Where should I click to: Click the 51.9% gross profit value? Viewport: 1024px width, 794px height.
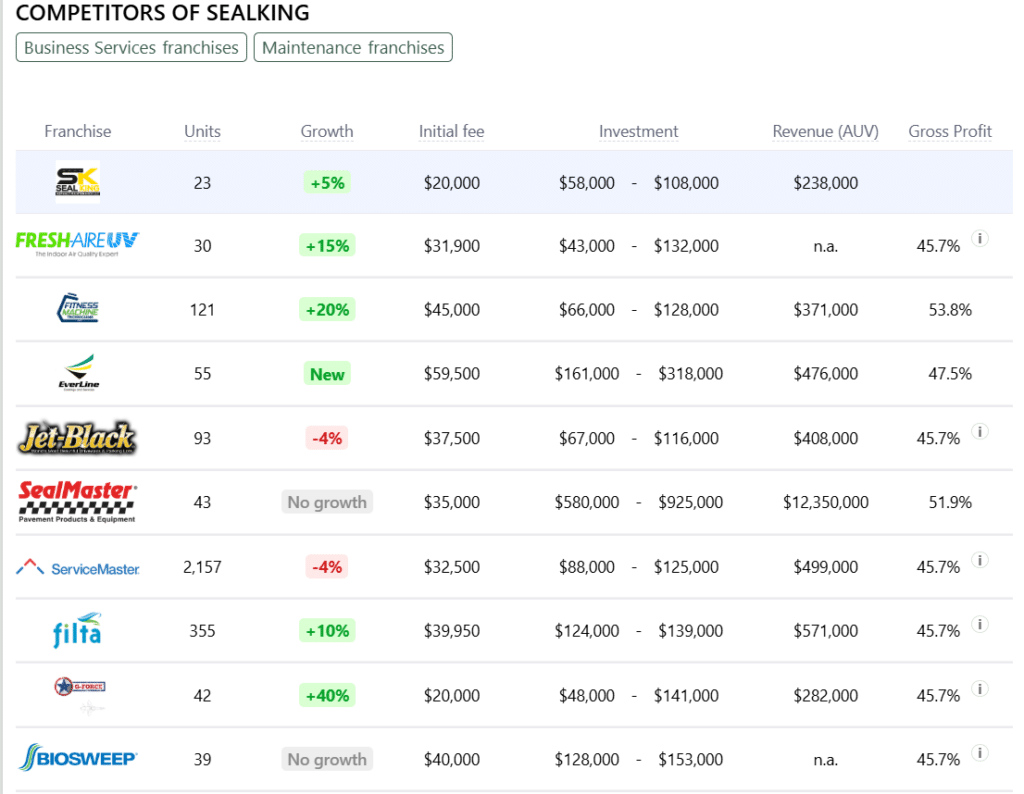click(x=950, y=502)
